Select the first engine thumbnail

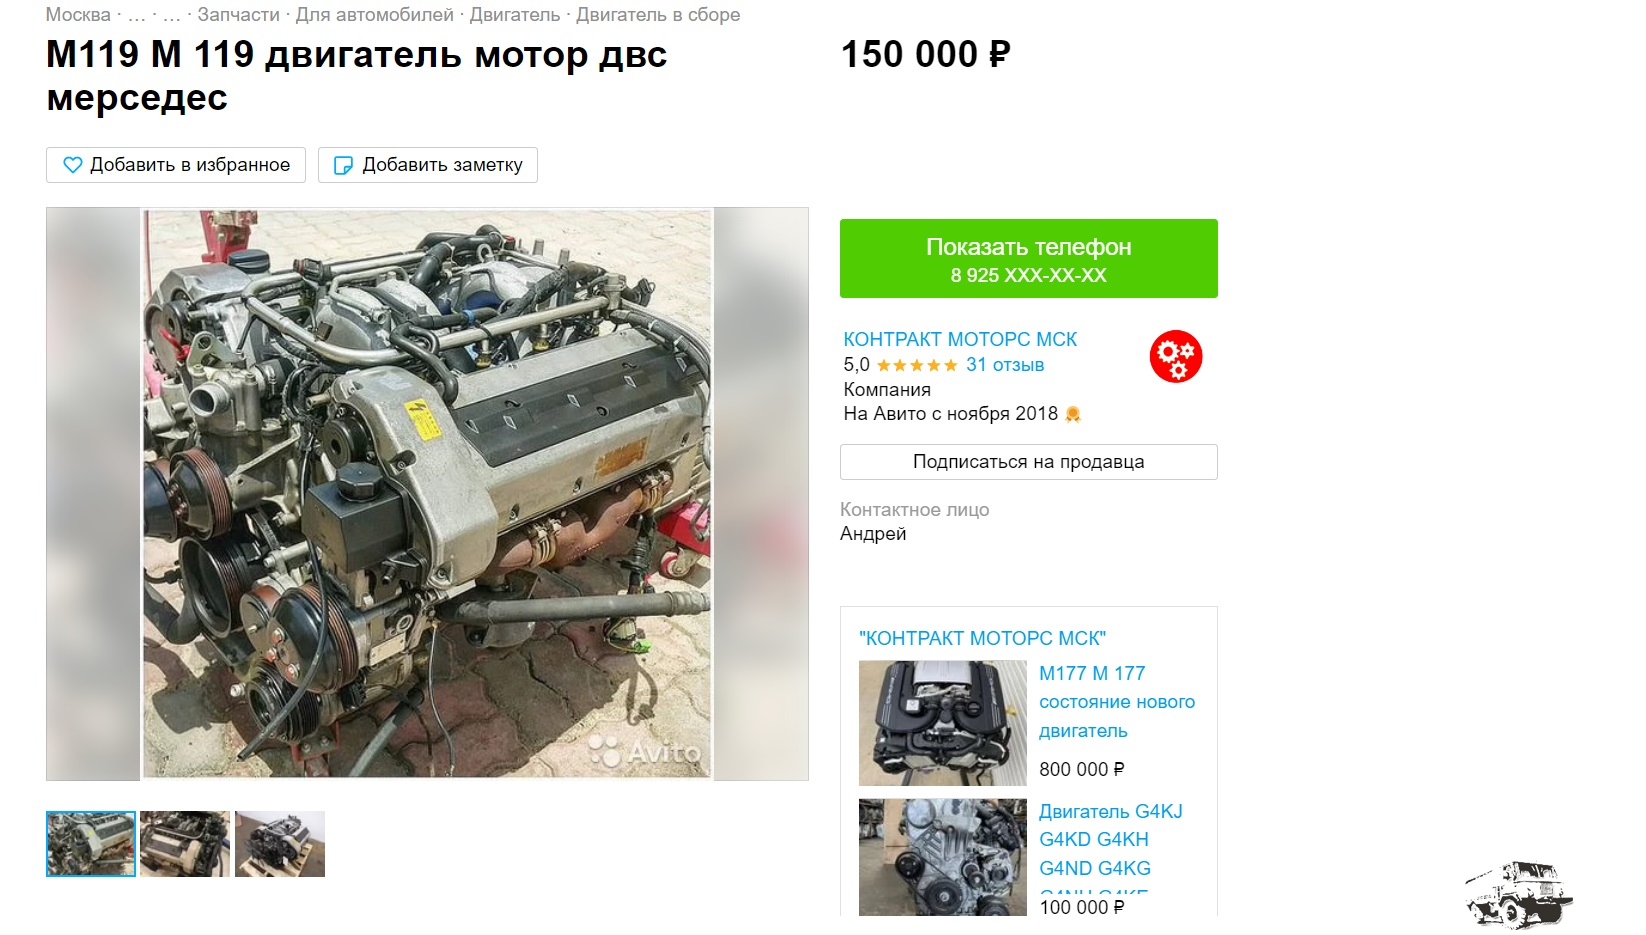[91, 844]
